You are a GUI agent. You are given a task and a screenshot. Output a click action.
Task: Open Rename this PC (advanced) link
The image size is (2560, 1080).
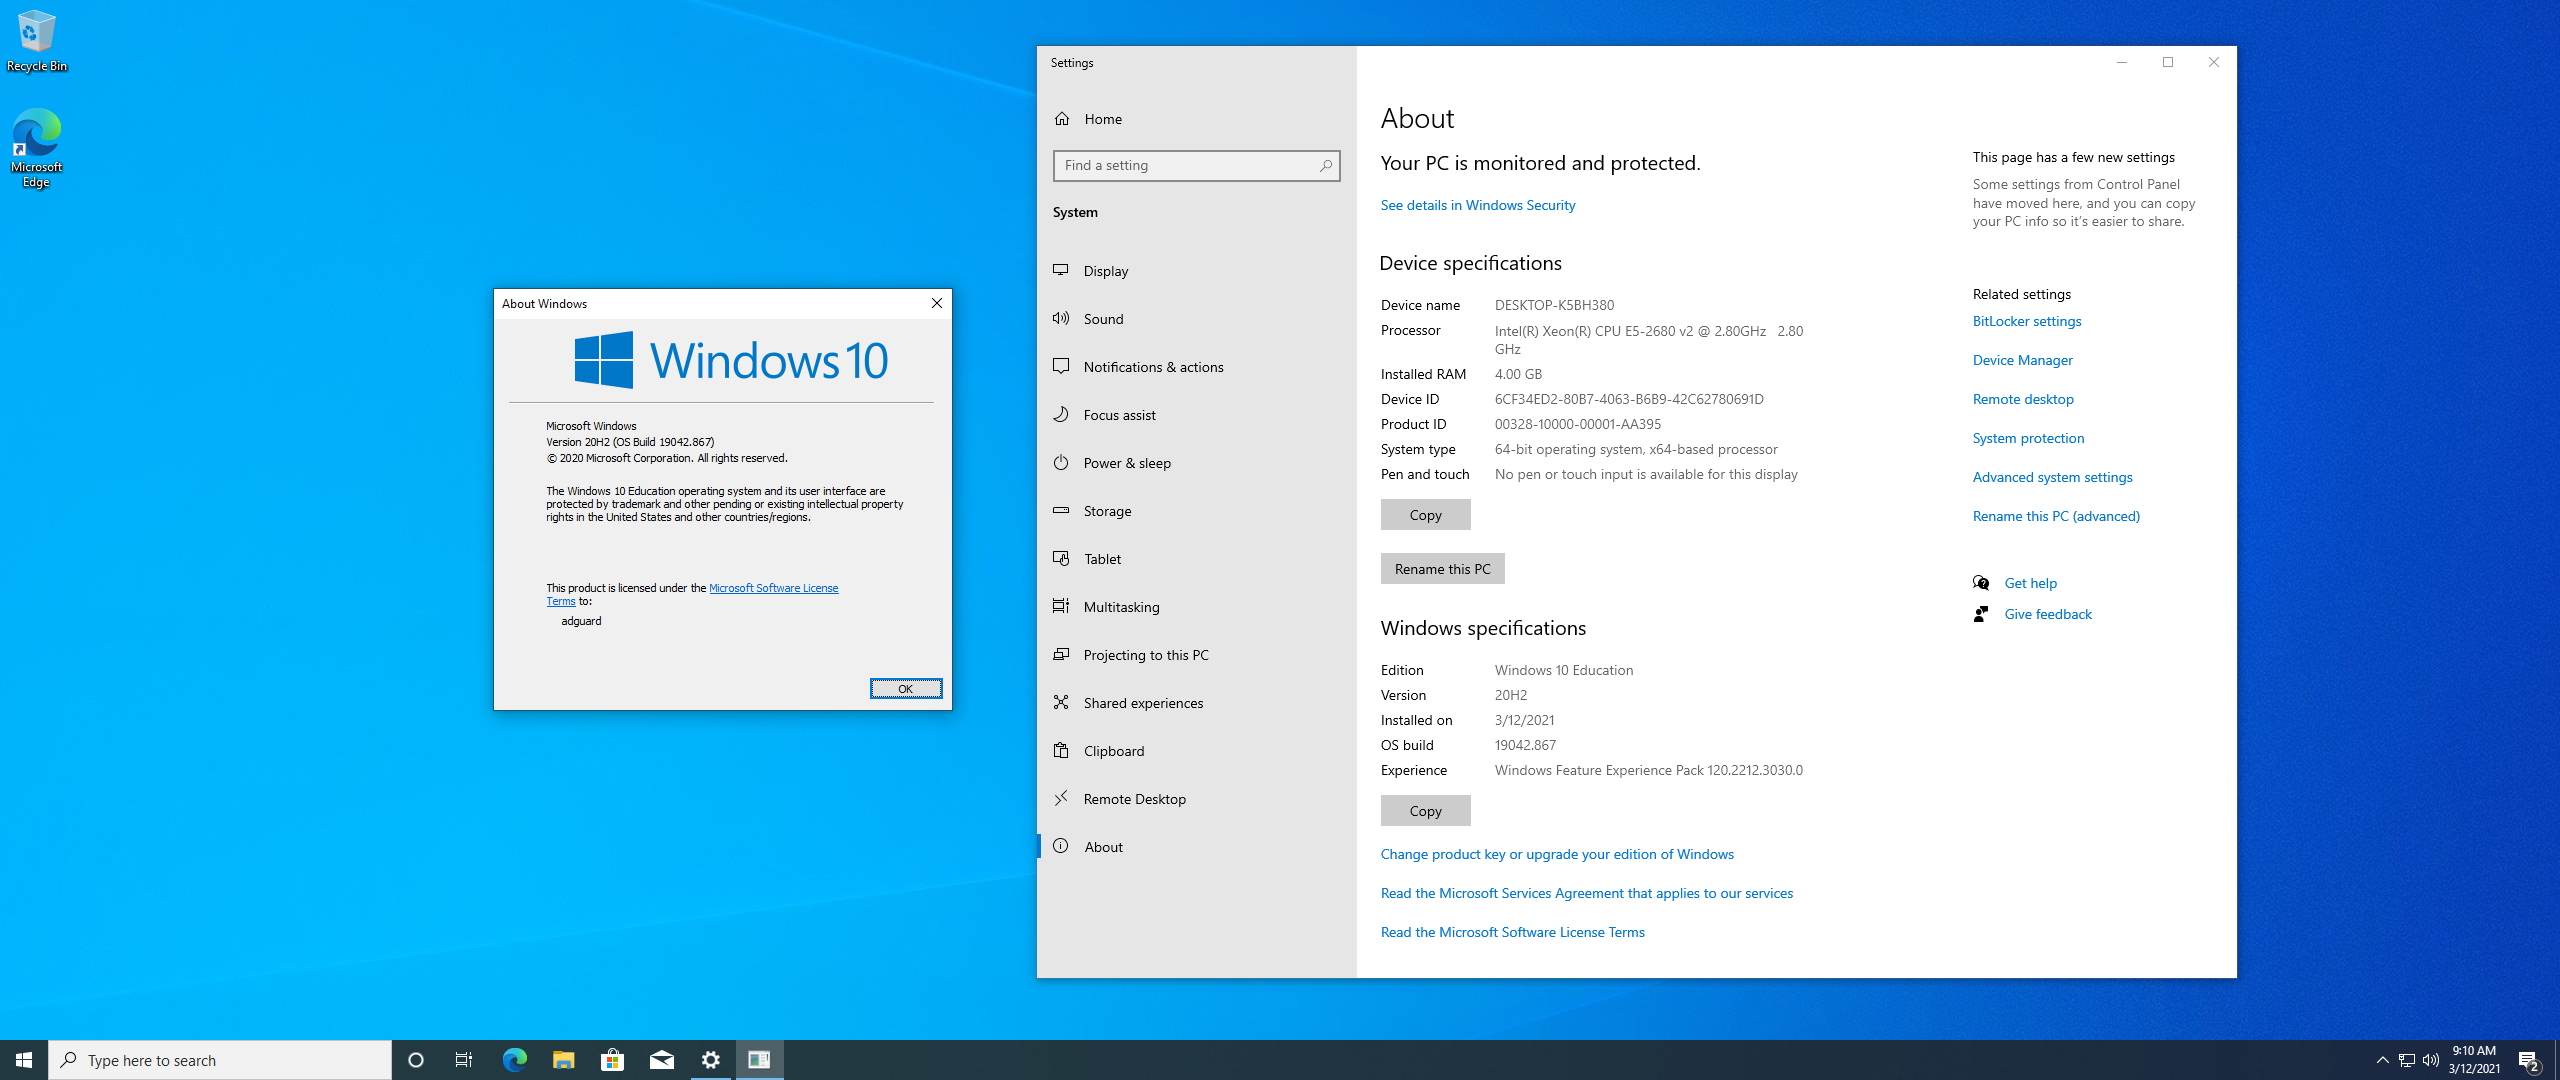(x=2056, y=516)
